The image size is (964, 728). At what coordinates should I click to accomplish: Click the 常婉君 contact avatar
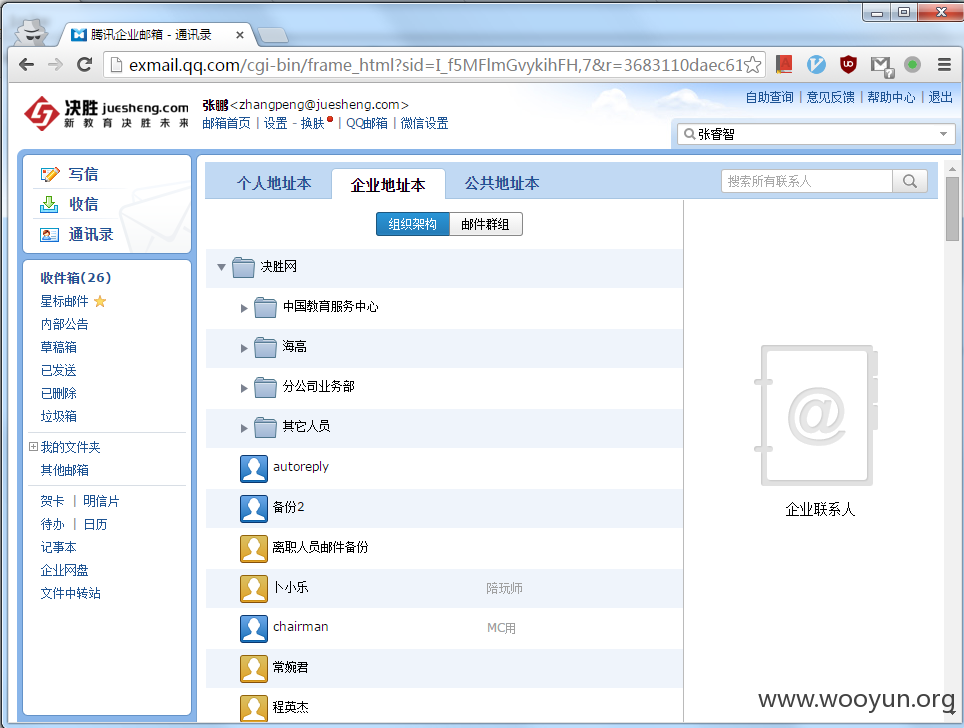(x=254, y=668)
